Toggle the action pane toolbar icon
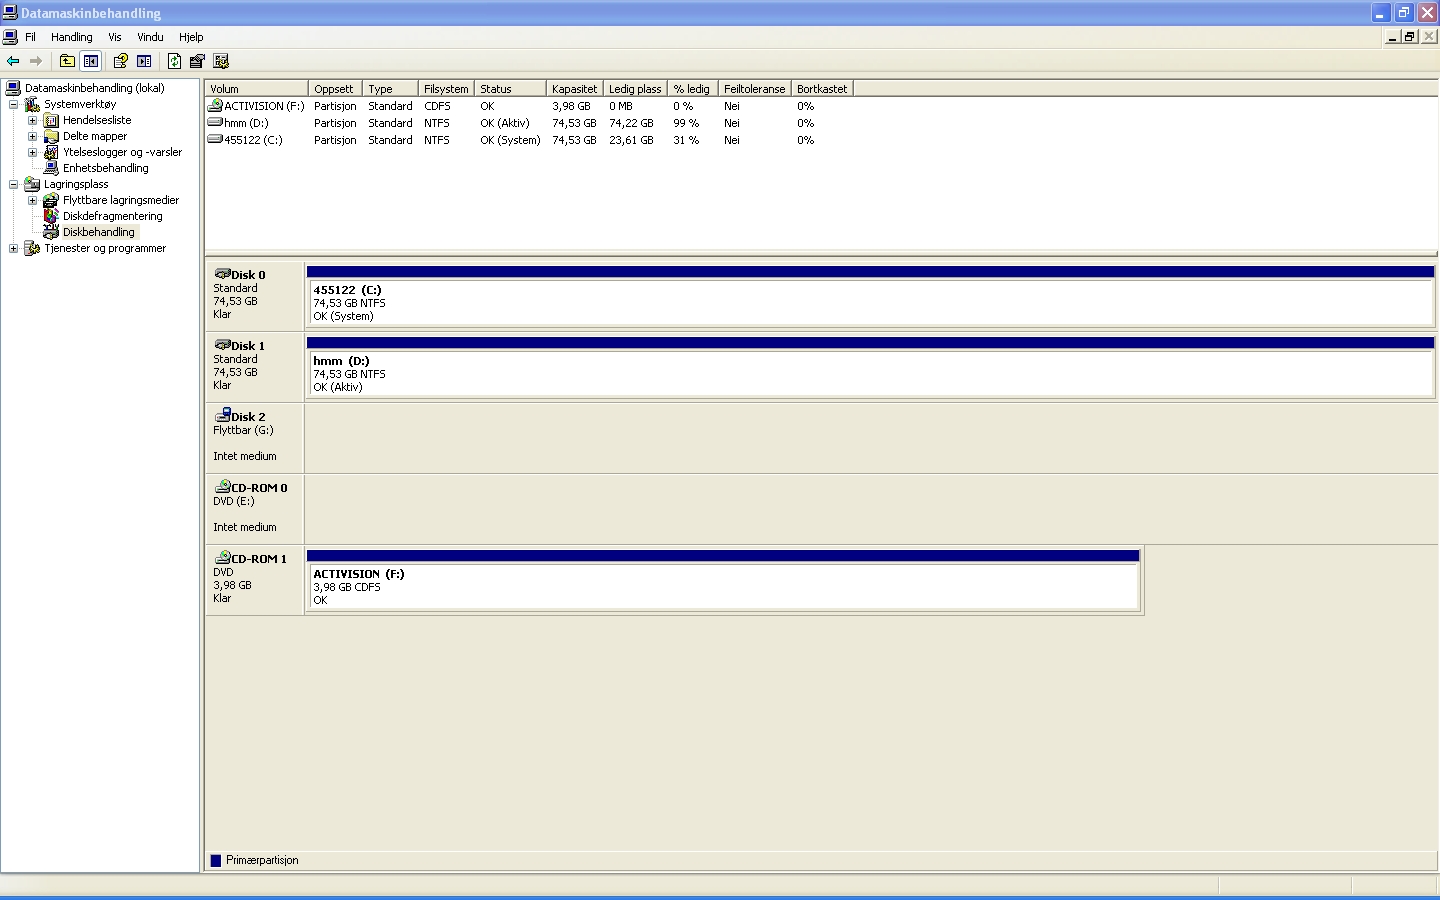The image size is (1440, 900). [x=144, y=61]
